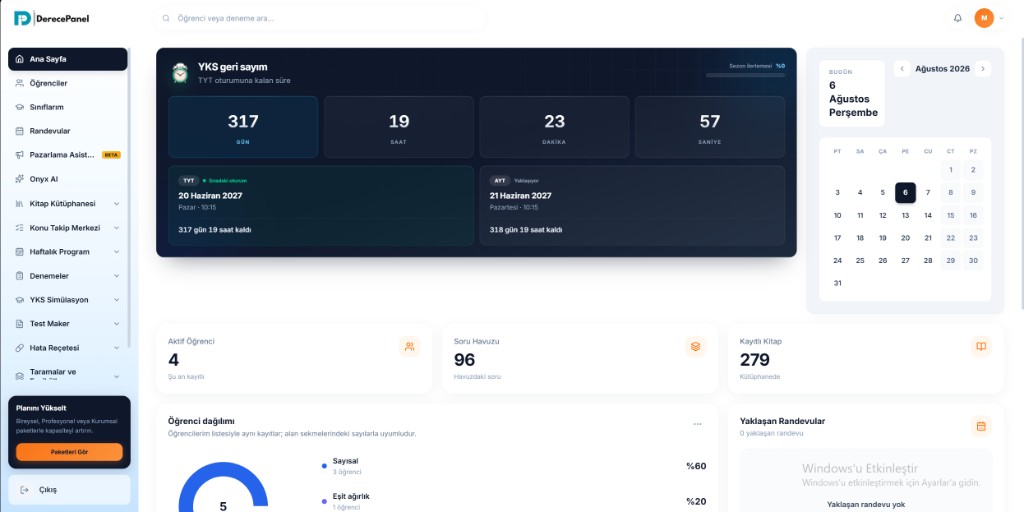
Task: Click the Aktif Öğrenci card
Action: pos(294,359)
